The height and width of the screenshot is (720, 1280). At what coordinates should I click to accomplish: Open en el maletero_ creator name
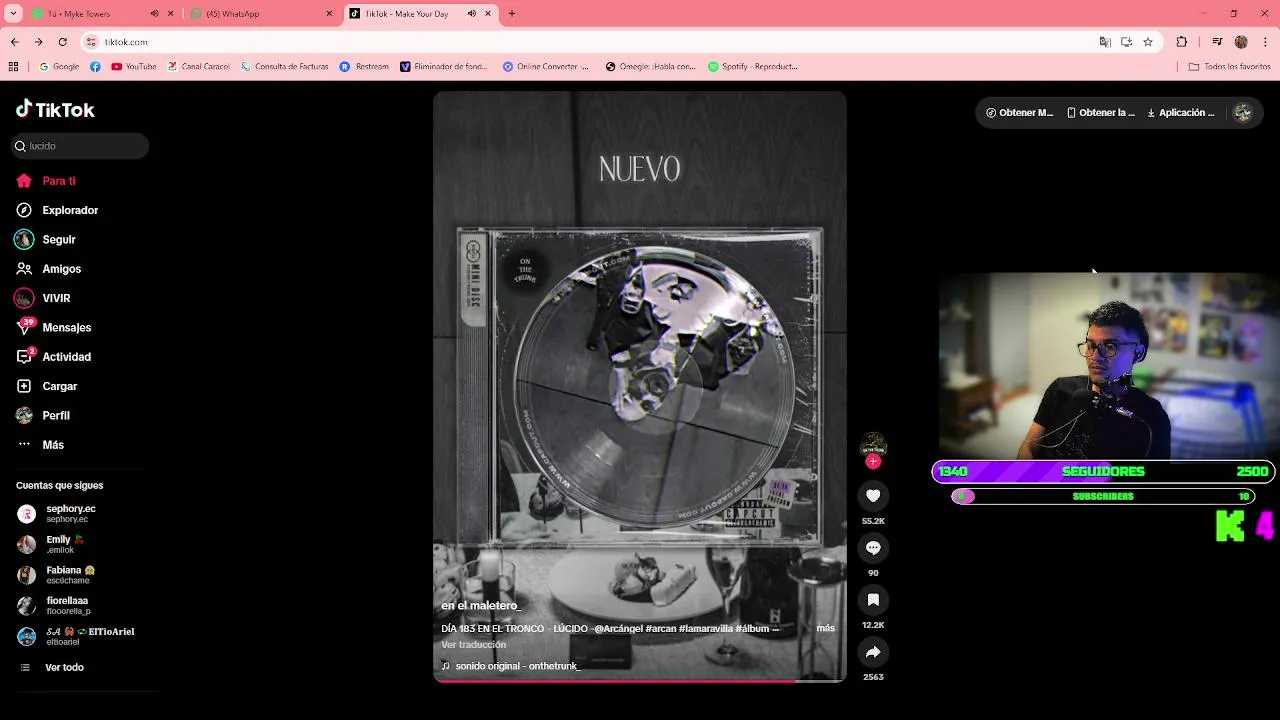click(481, 606)
